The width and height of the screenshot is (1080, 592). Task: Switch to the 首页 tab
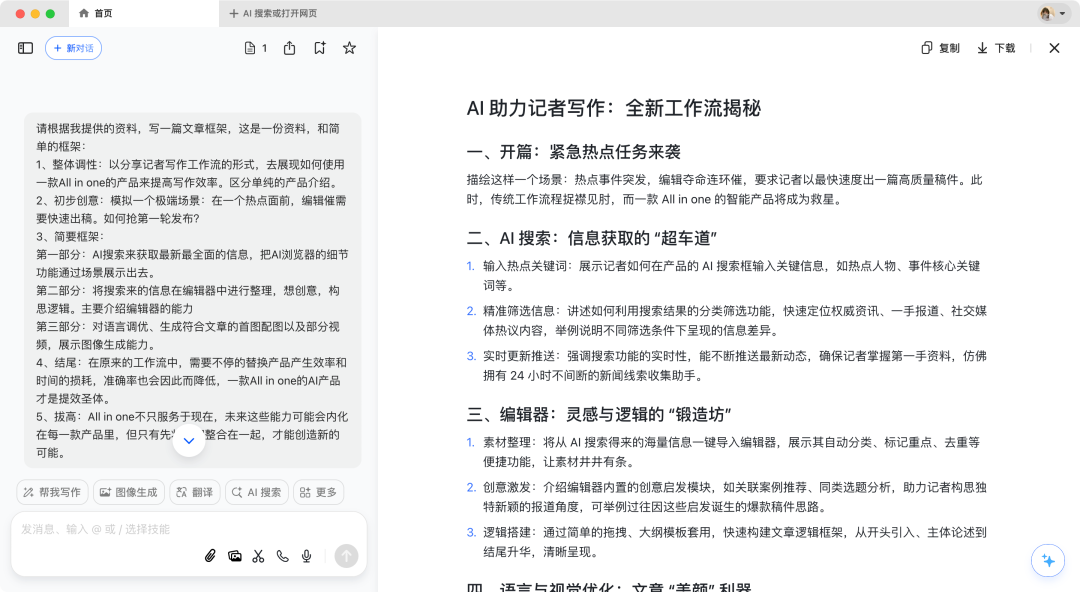click(x=110, y=14)
